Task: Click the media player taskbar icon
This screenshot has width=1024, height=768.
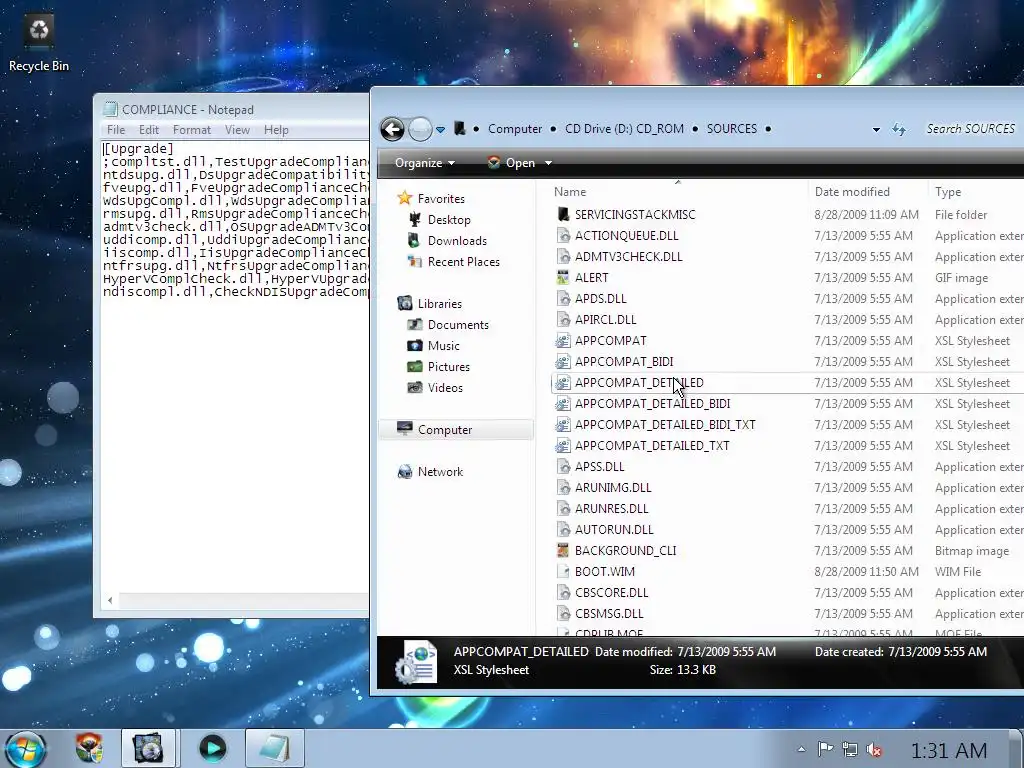Action: [212, 748]
